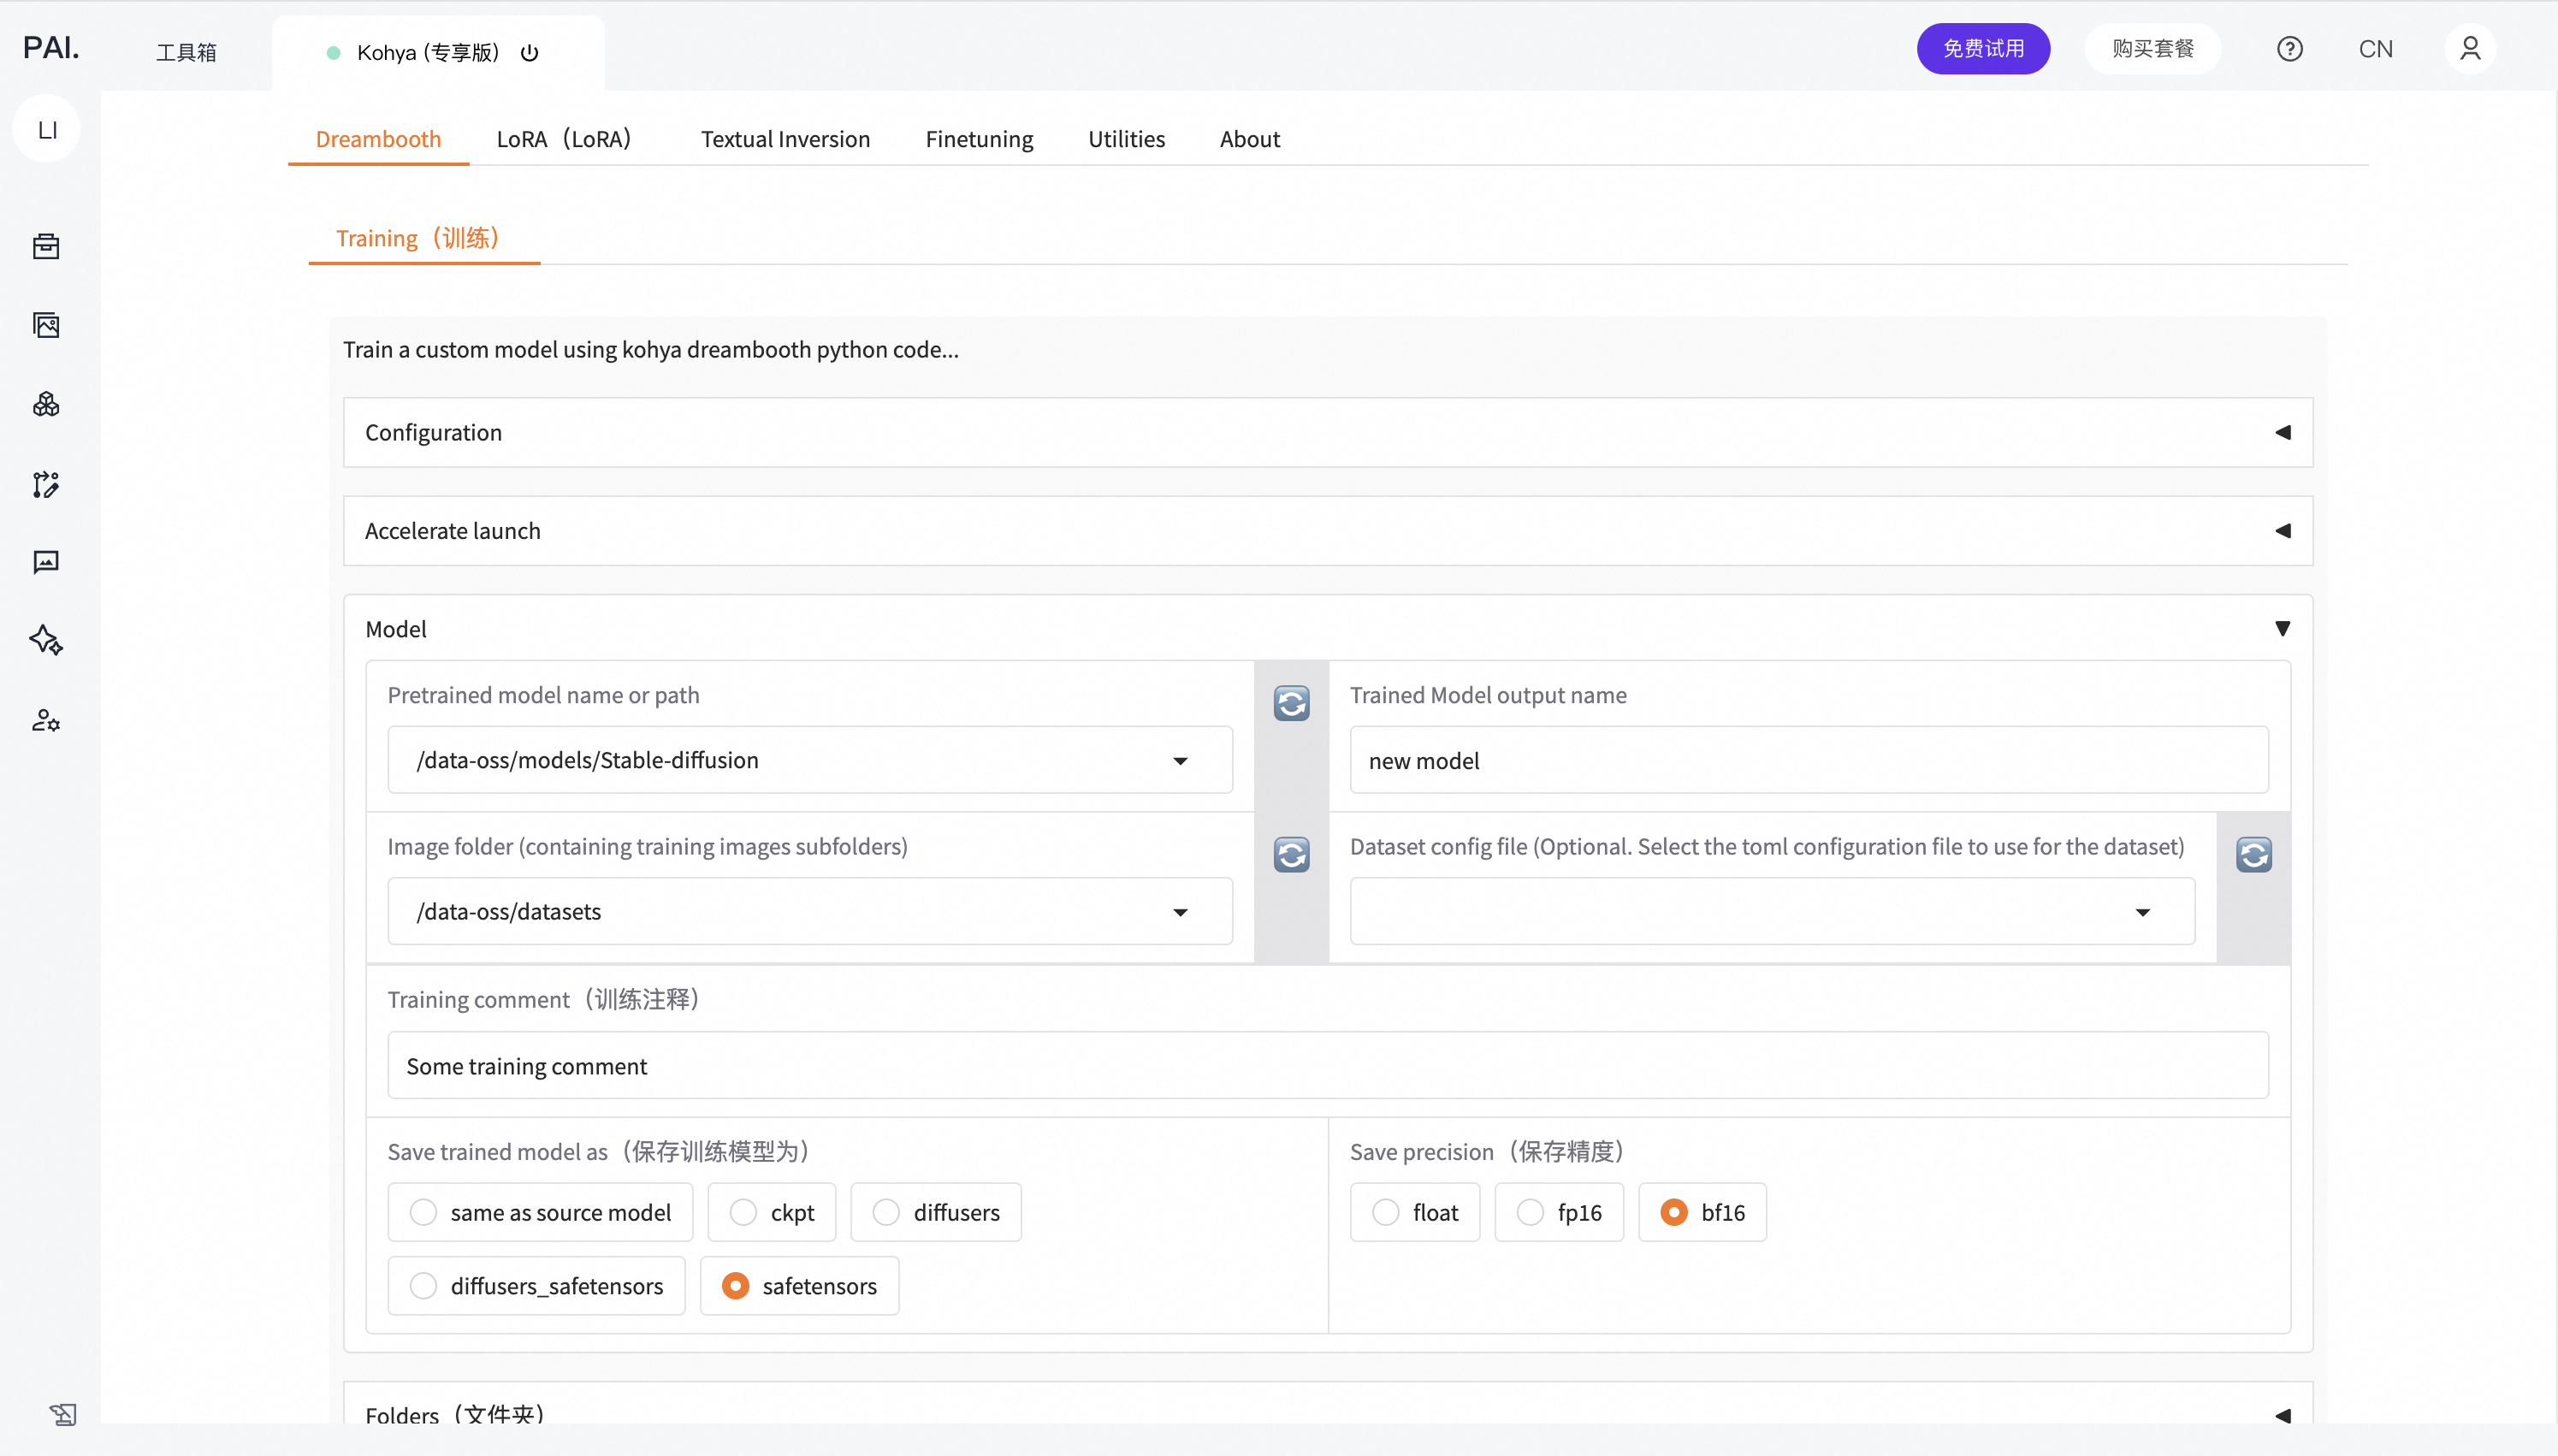The height and width of the screenshot is (1456, 2558).
Task: Expand the Accelerate launch section
Action: coord(1327,531)
